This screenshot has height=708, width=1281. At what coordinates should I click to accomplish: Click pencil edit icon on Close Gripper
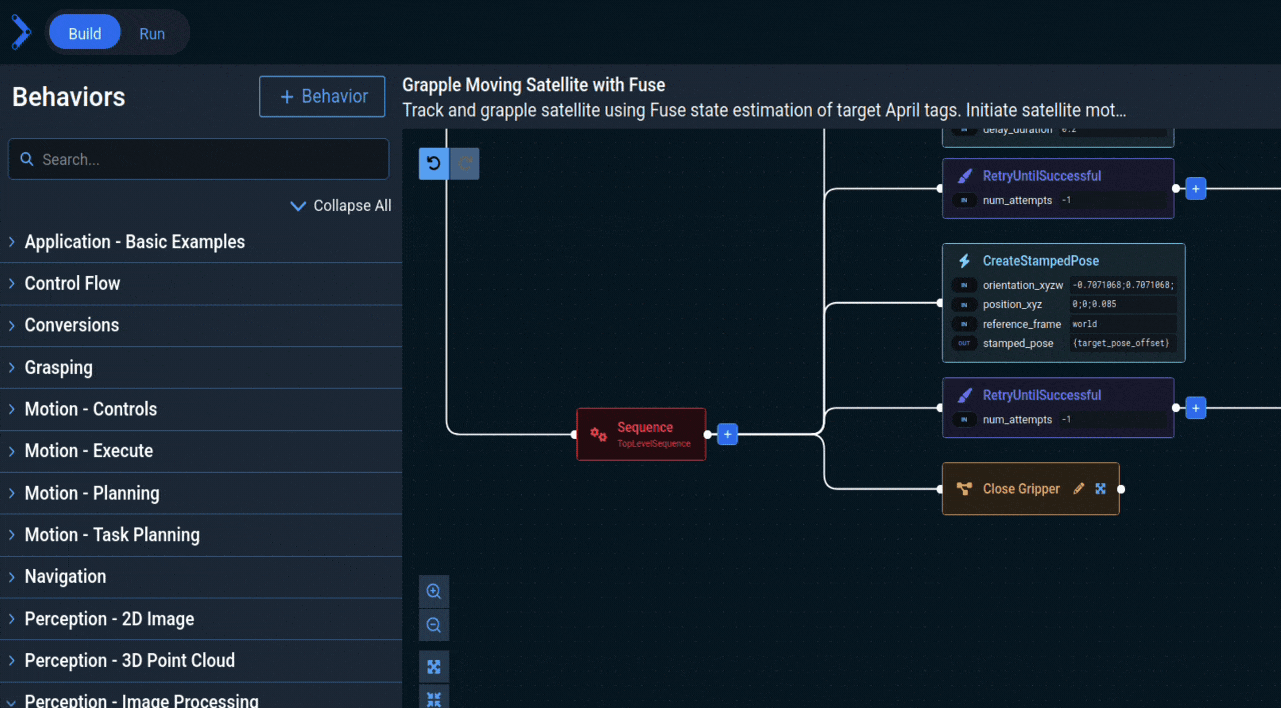pos(1078,489)
